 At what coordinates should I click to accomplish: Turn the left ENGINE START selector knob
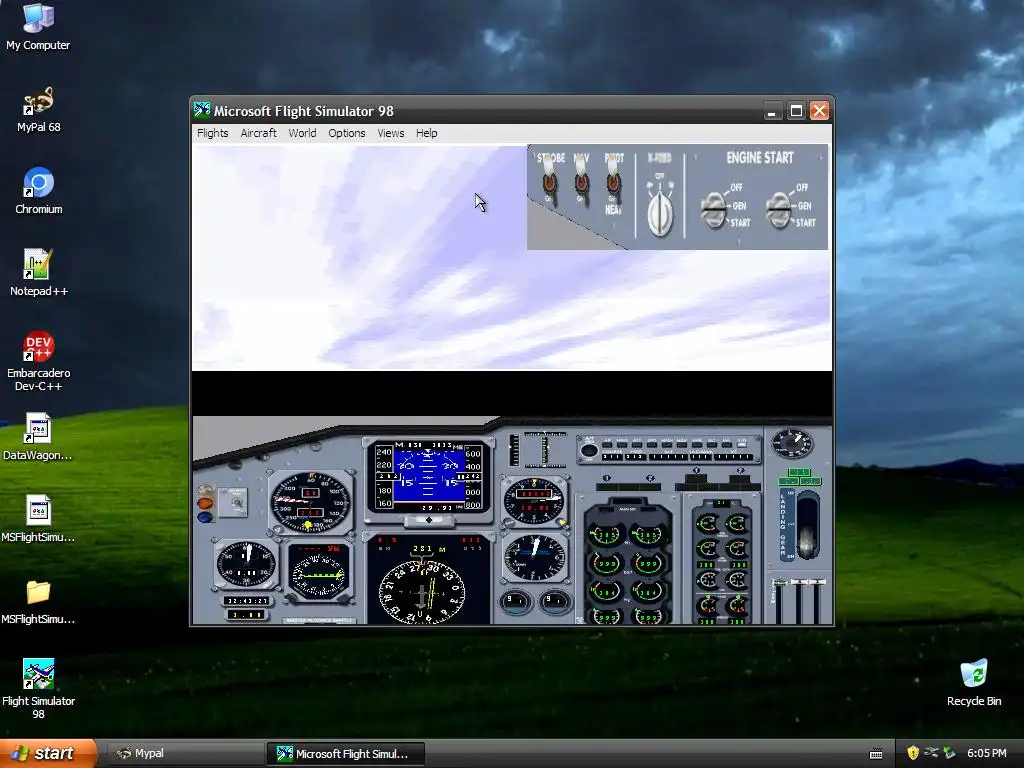(x=713, y=209)
